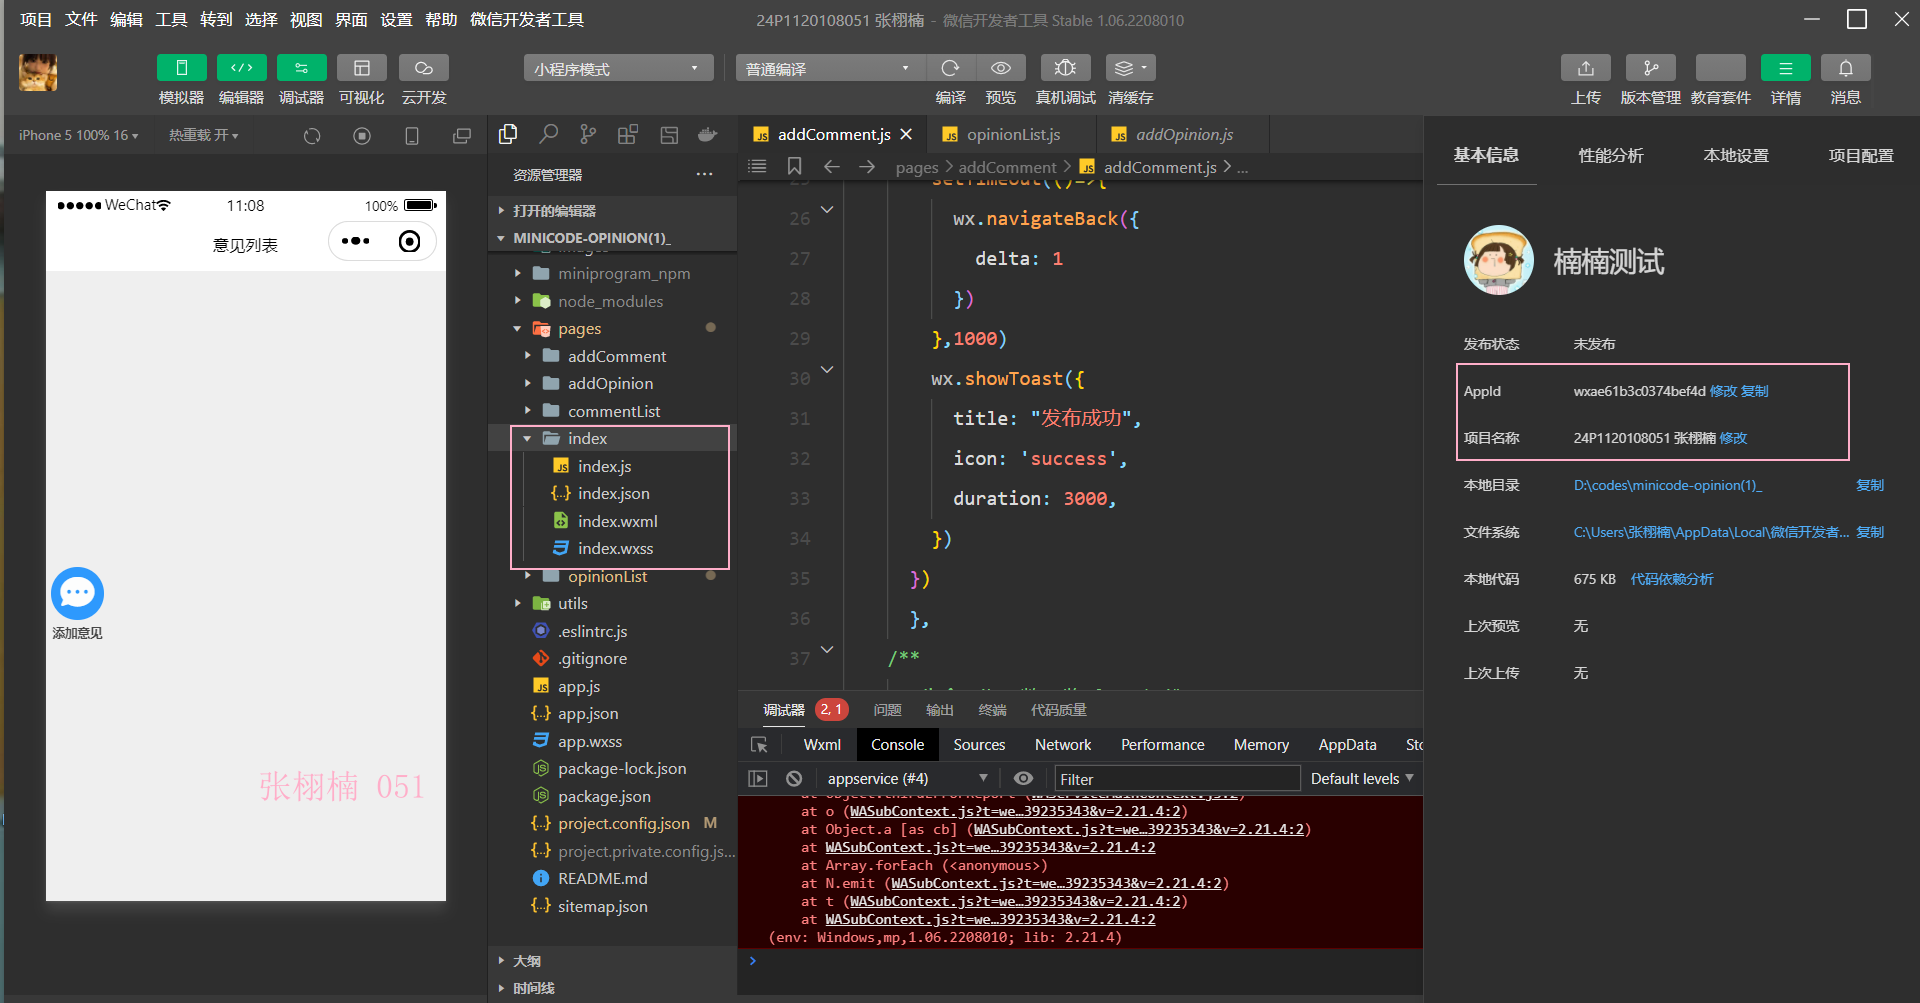Toggle the 详情 details panel

pos(1786,68)
